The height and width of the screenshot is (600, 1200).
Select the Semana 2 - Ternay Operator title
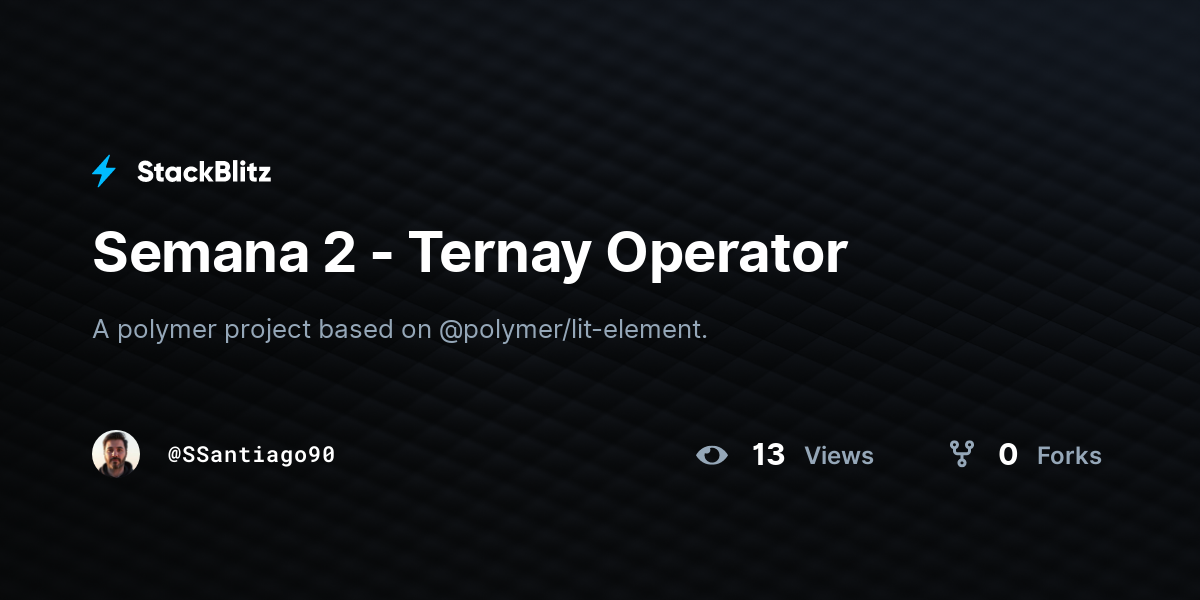(470, 253)
